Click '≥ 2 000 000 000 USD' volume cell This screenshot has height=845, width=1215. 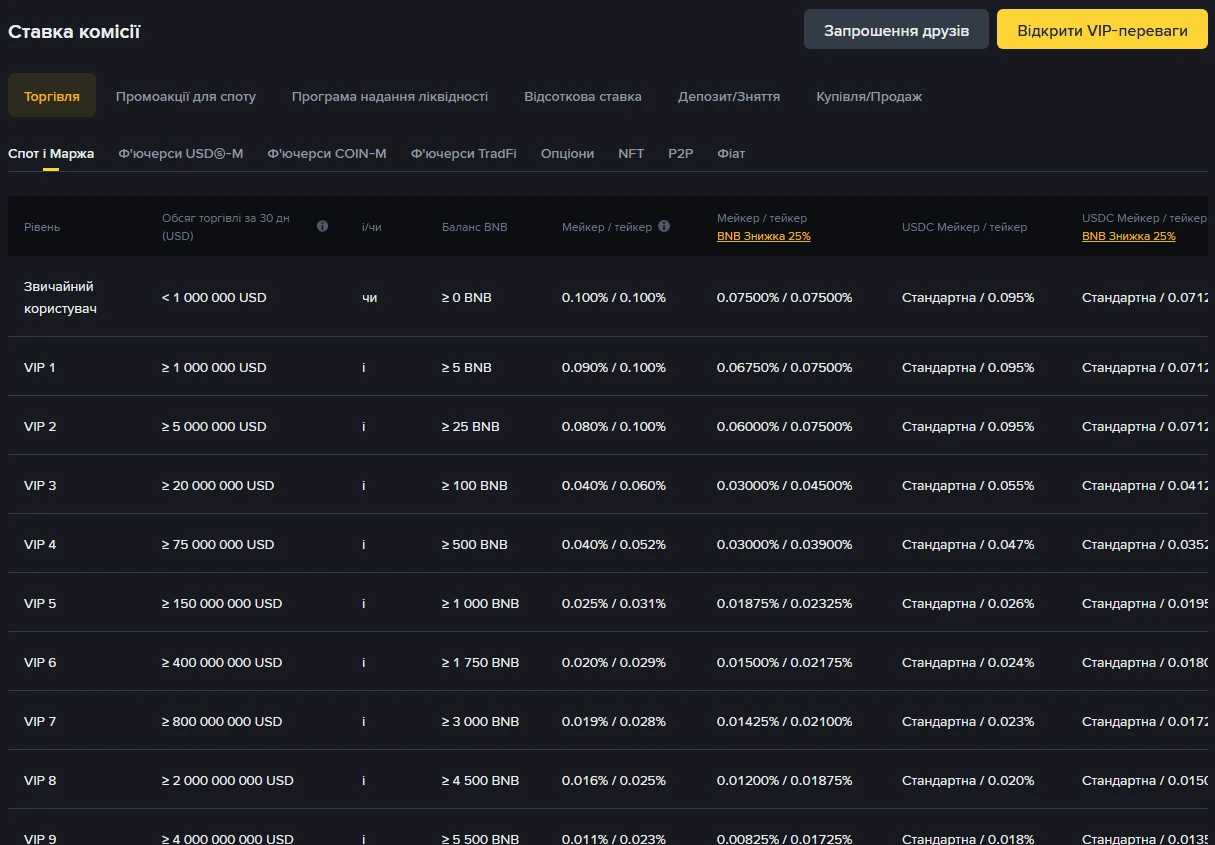pos(228,780)
